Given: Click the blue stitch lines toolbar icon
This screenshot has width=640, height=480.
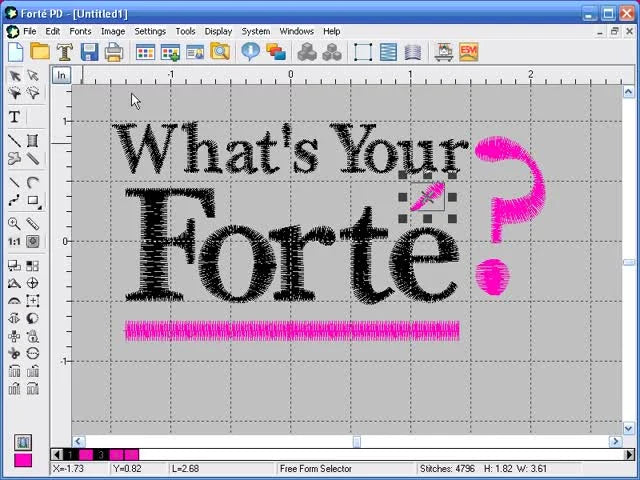Looking at the screenshot, I should click(x=388, y=52).
